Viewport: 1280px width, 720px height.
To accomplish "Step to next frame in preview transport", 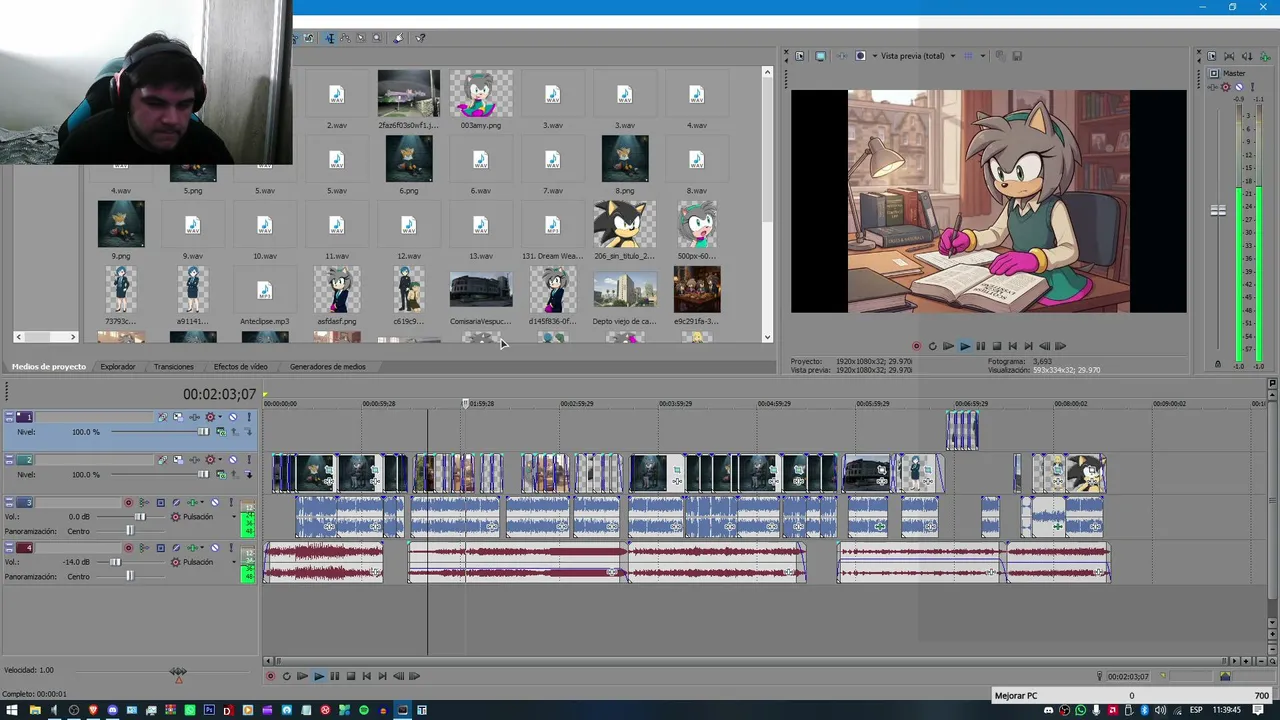I will 1060,346.
